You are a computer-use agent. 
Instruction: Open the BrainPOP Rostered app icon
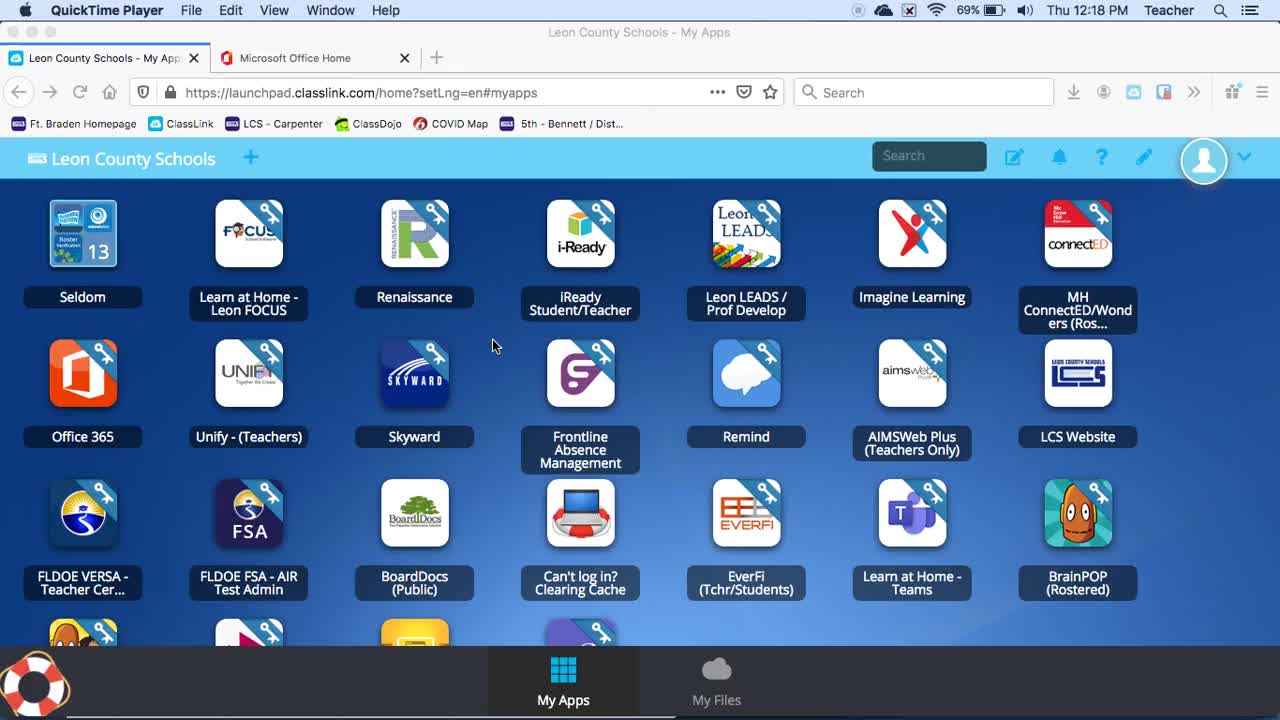coord(1079,514)
